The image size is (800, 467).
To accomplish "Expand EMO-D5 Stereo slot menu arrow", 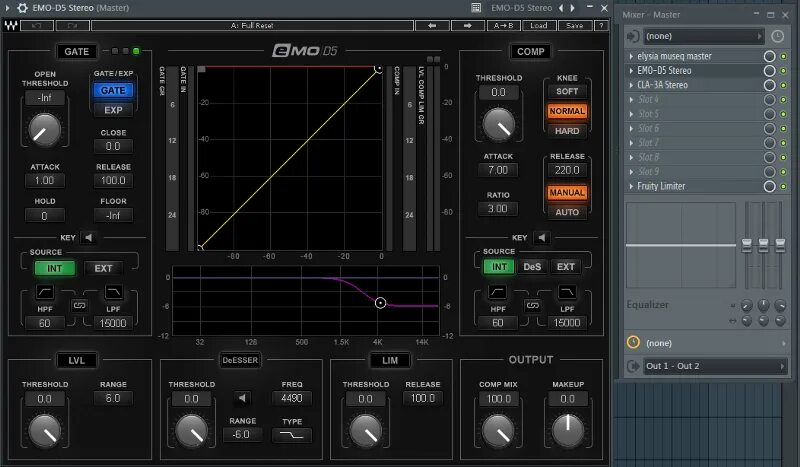I will [x=631, y=70].
